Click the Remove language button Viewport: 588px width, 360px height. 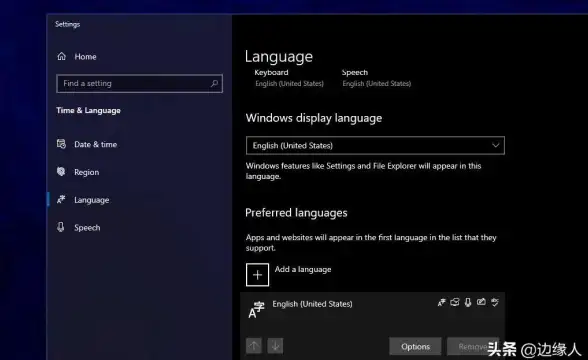(x=473, y=346)
